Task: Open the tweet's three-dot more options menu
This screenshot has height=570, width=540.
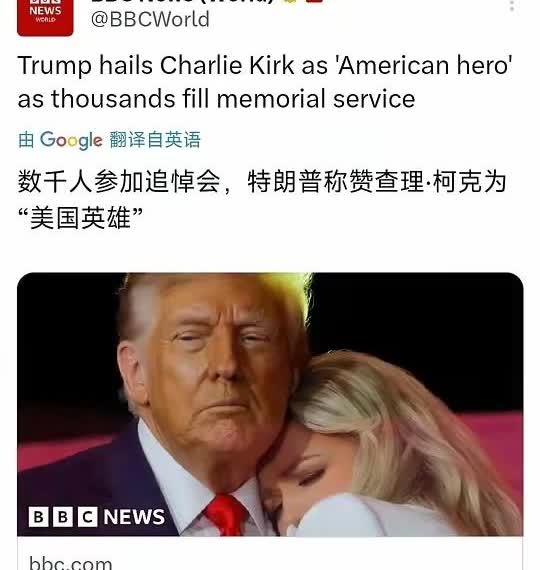Action: [512, 5]
